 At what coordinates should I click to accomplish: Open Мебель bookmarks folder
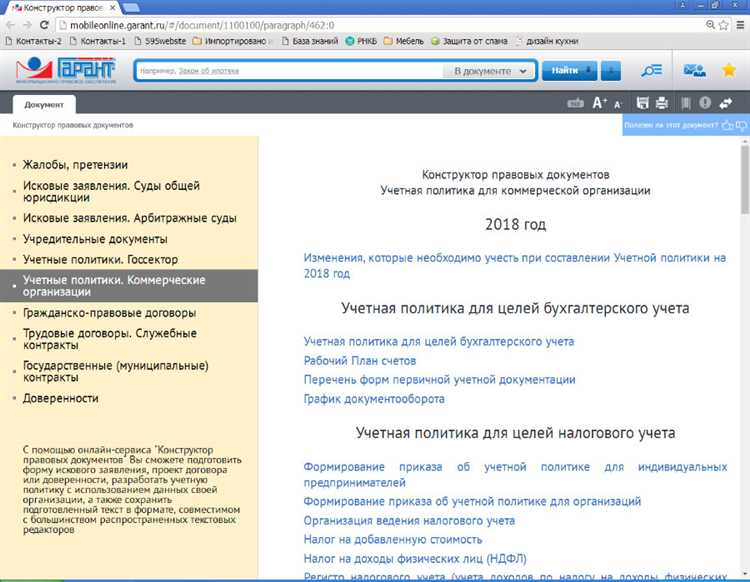point(404,41)
